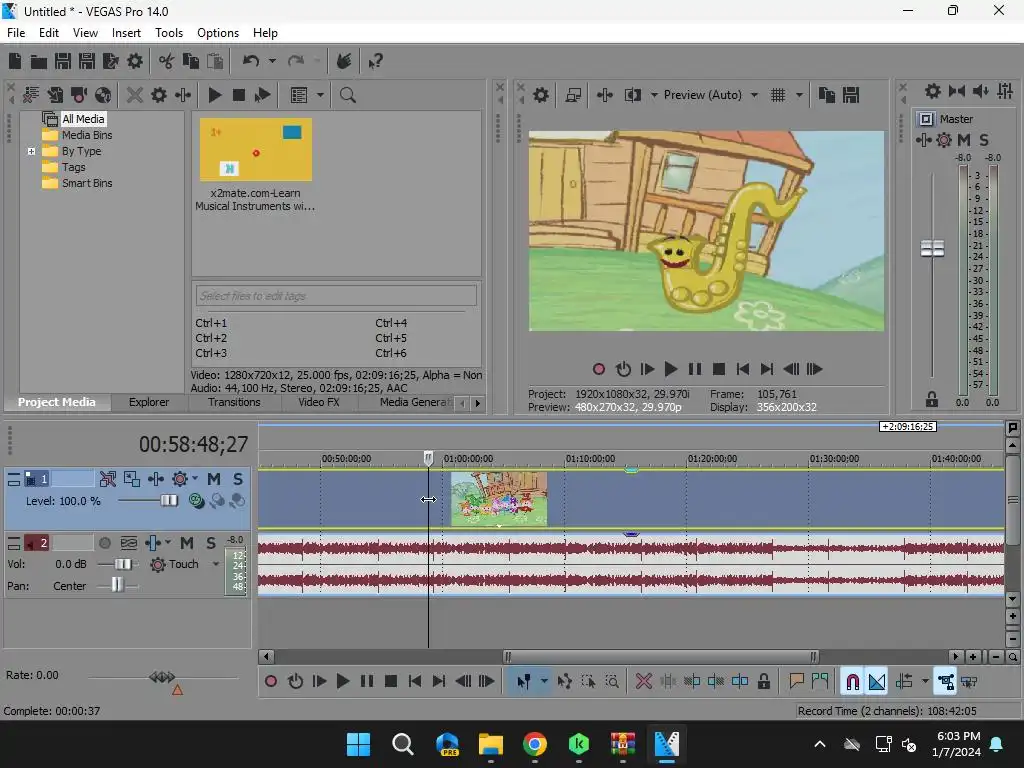This screenshot has height=768, width=1024.
Task: Create a new project from main toolbar
Action: [14, 61]
